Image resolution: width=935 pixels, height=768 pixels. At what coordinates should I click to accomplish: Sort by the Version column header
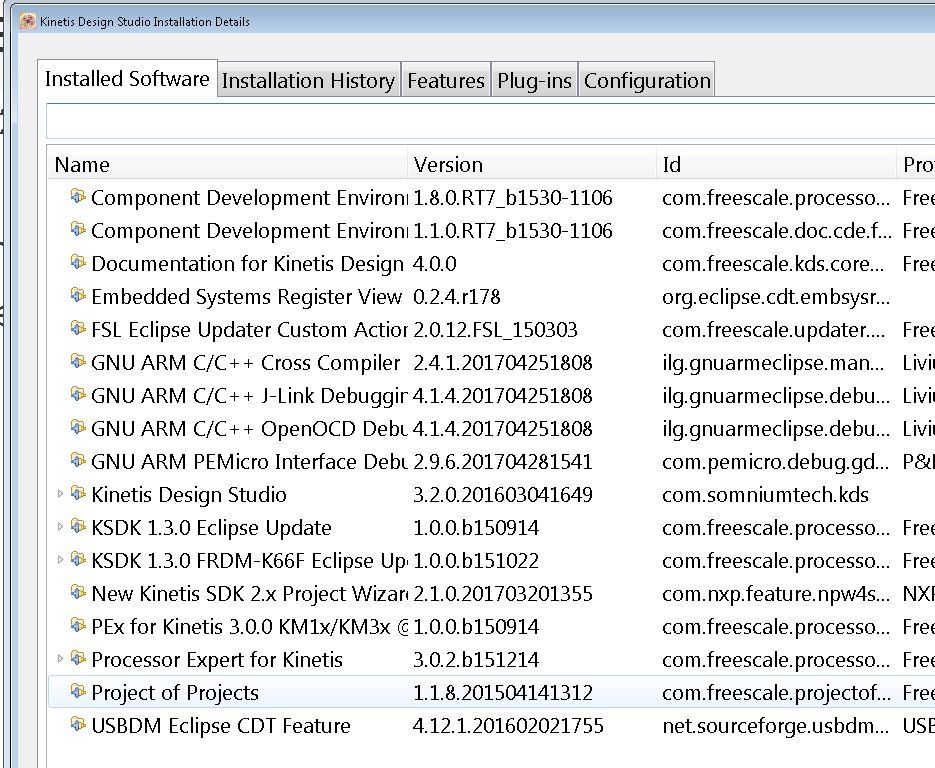click(532, 165)
